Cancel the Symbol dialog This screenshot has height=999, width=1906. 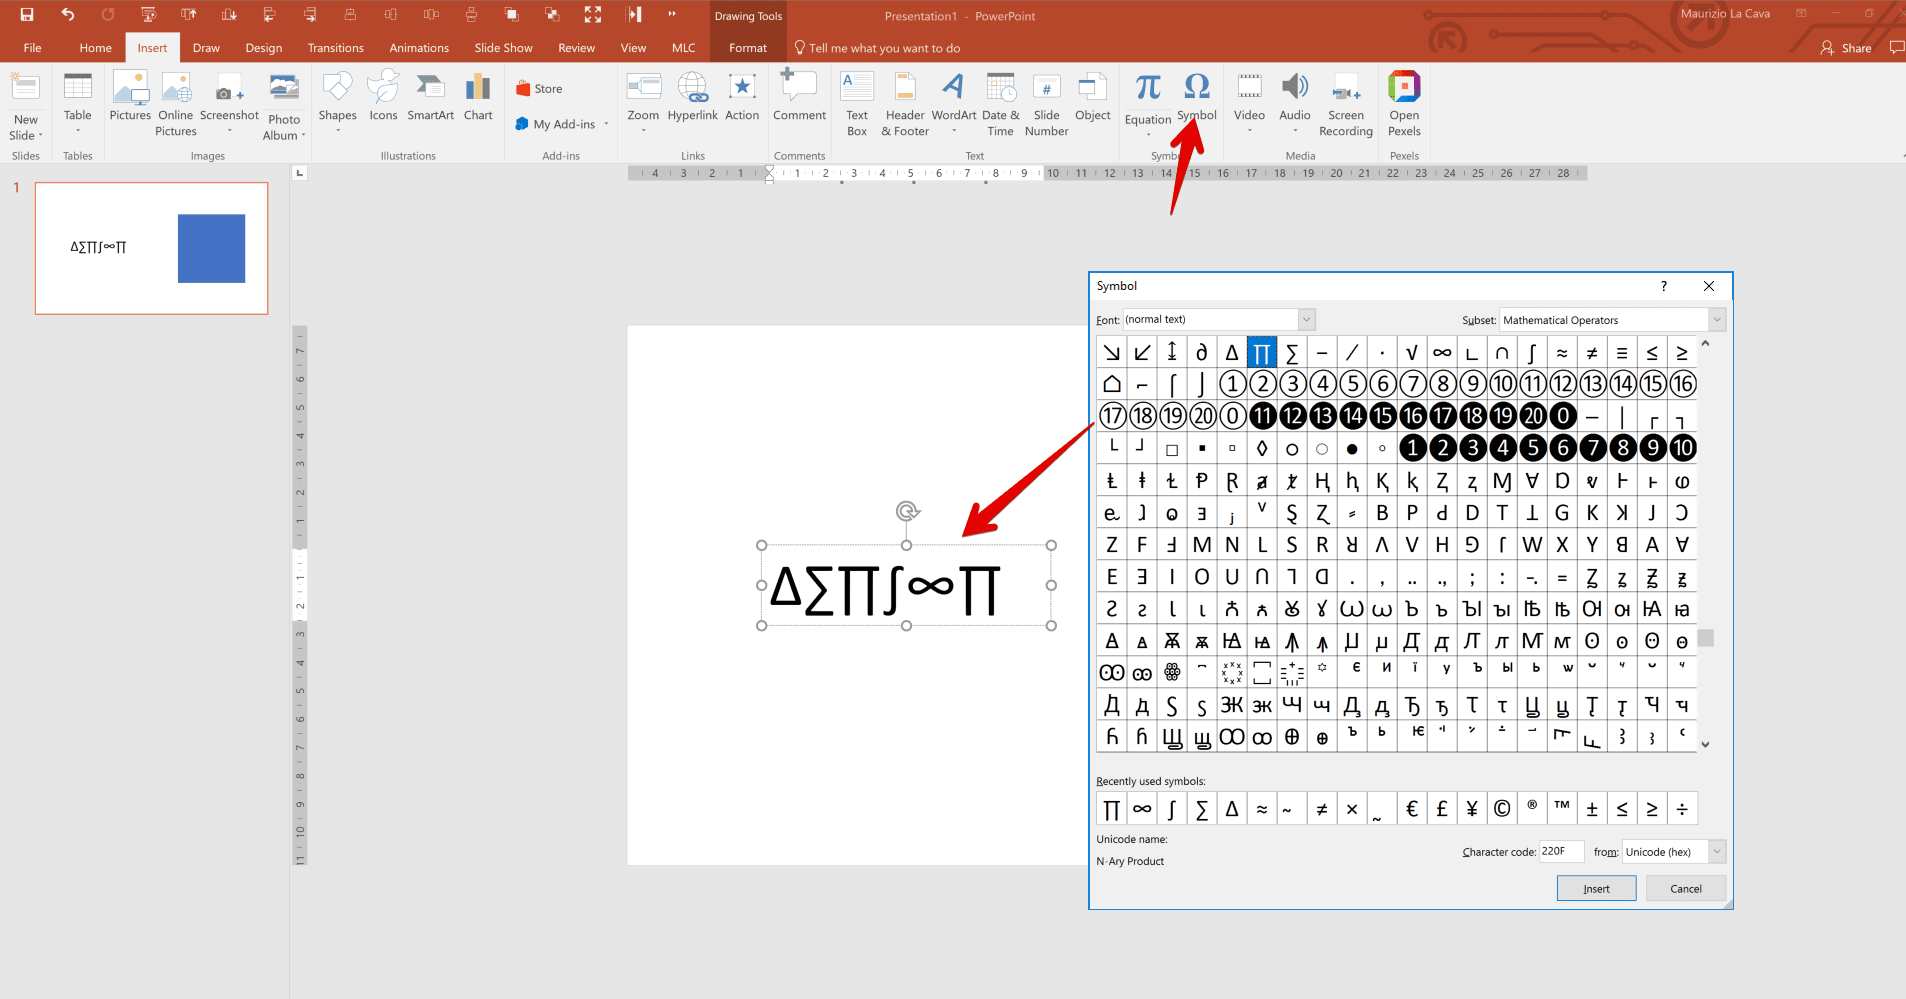click(1684, 888)
